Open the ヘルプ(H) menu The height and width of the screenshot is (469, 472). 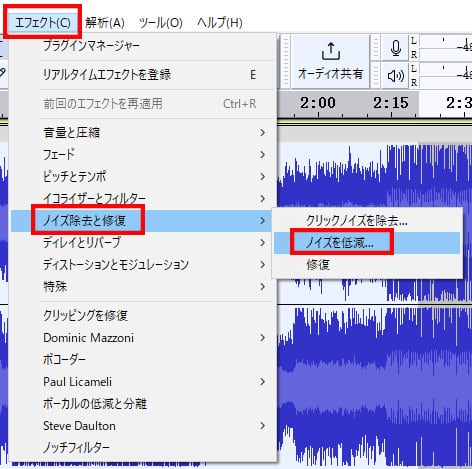click(220, 23)
